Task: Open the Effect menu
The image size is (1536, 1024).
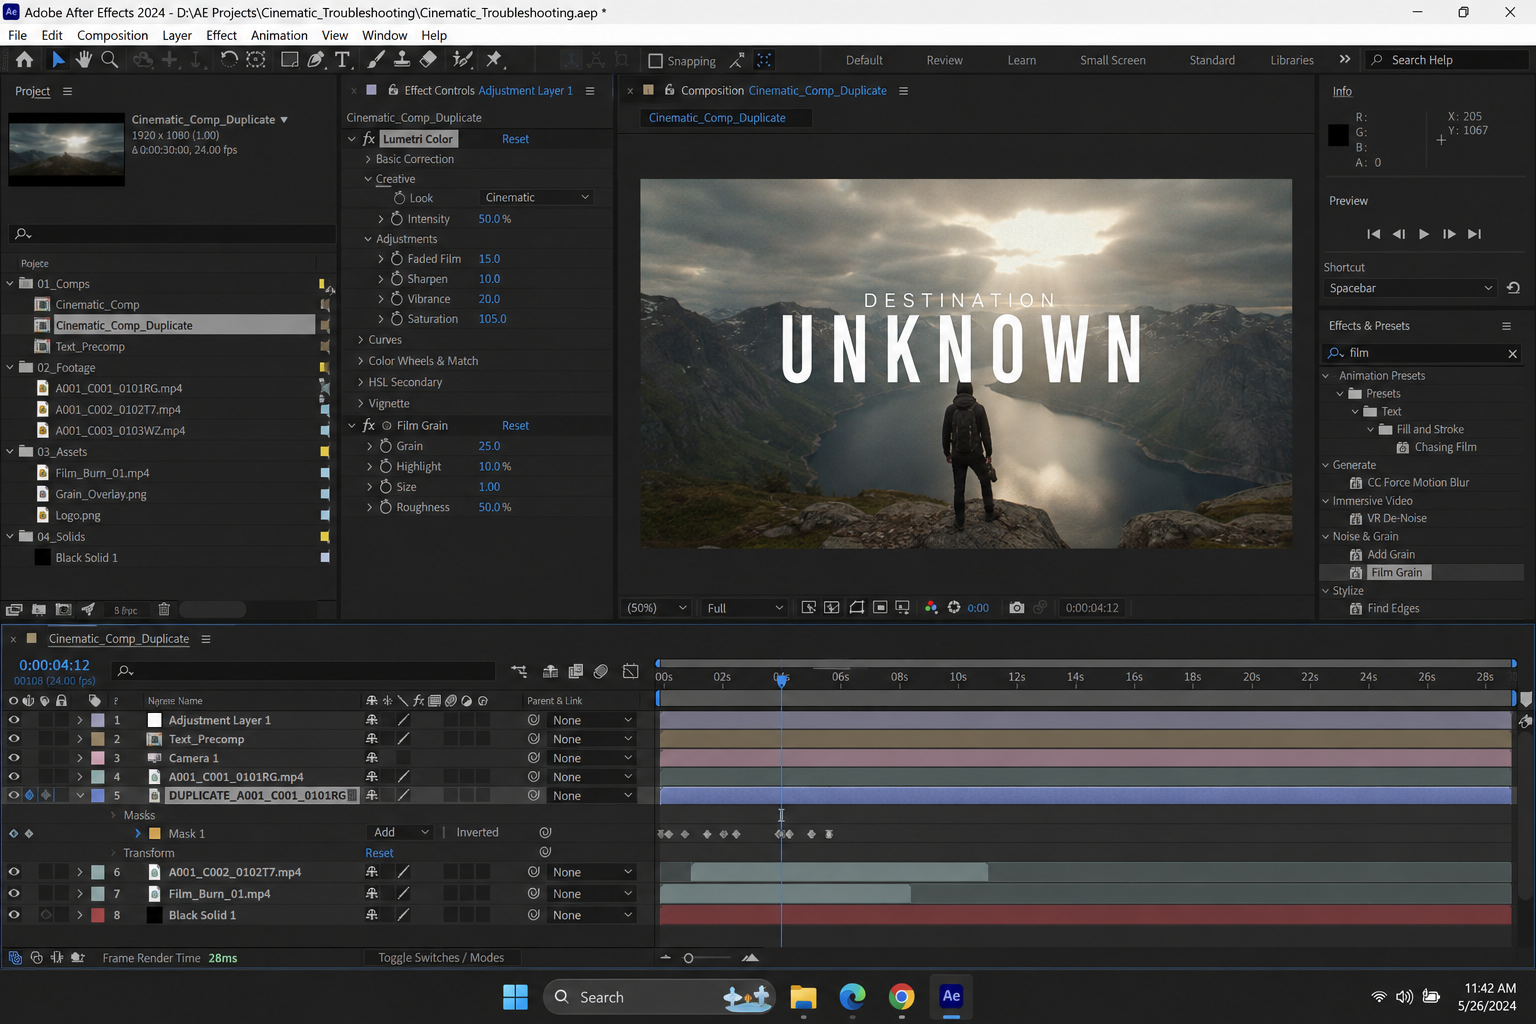Action: tap(221, 35)
